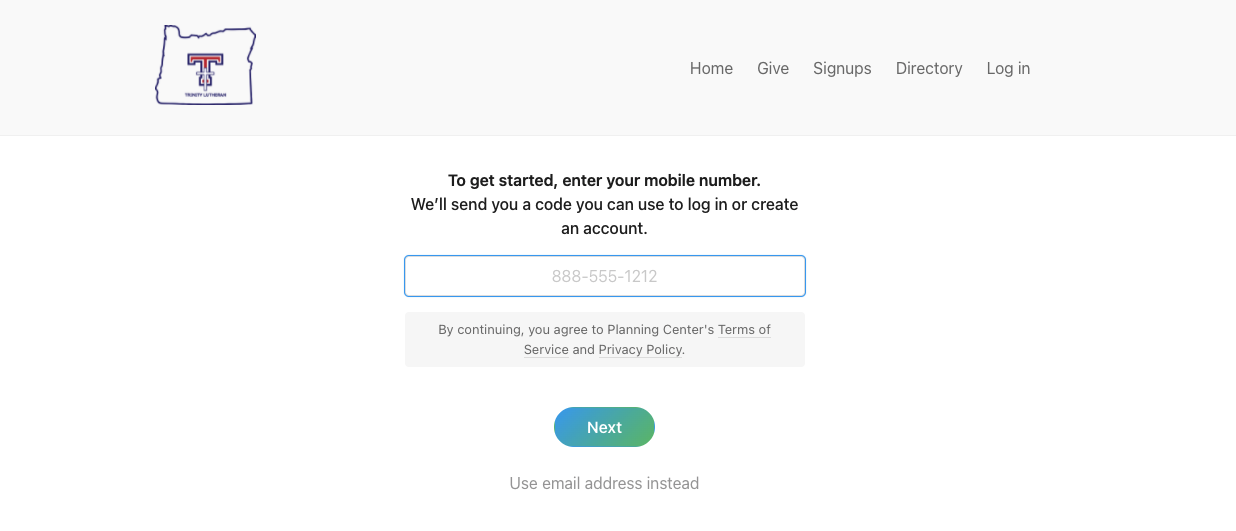Screen dimensions: 1236x531
Task: Open the Signups page
Action: coord(842,68)
